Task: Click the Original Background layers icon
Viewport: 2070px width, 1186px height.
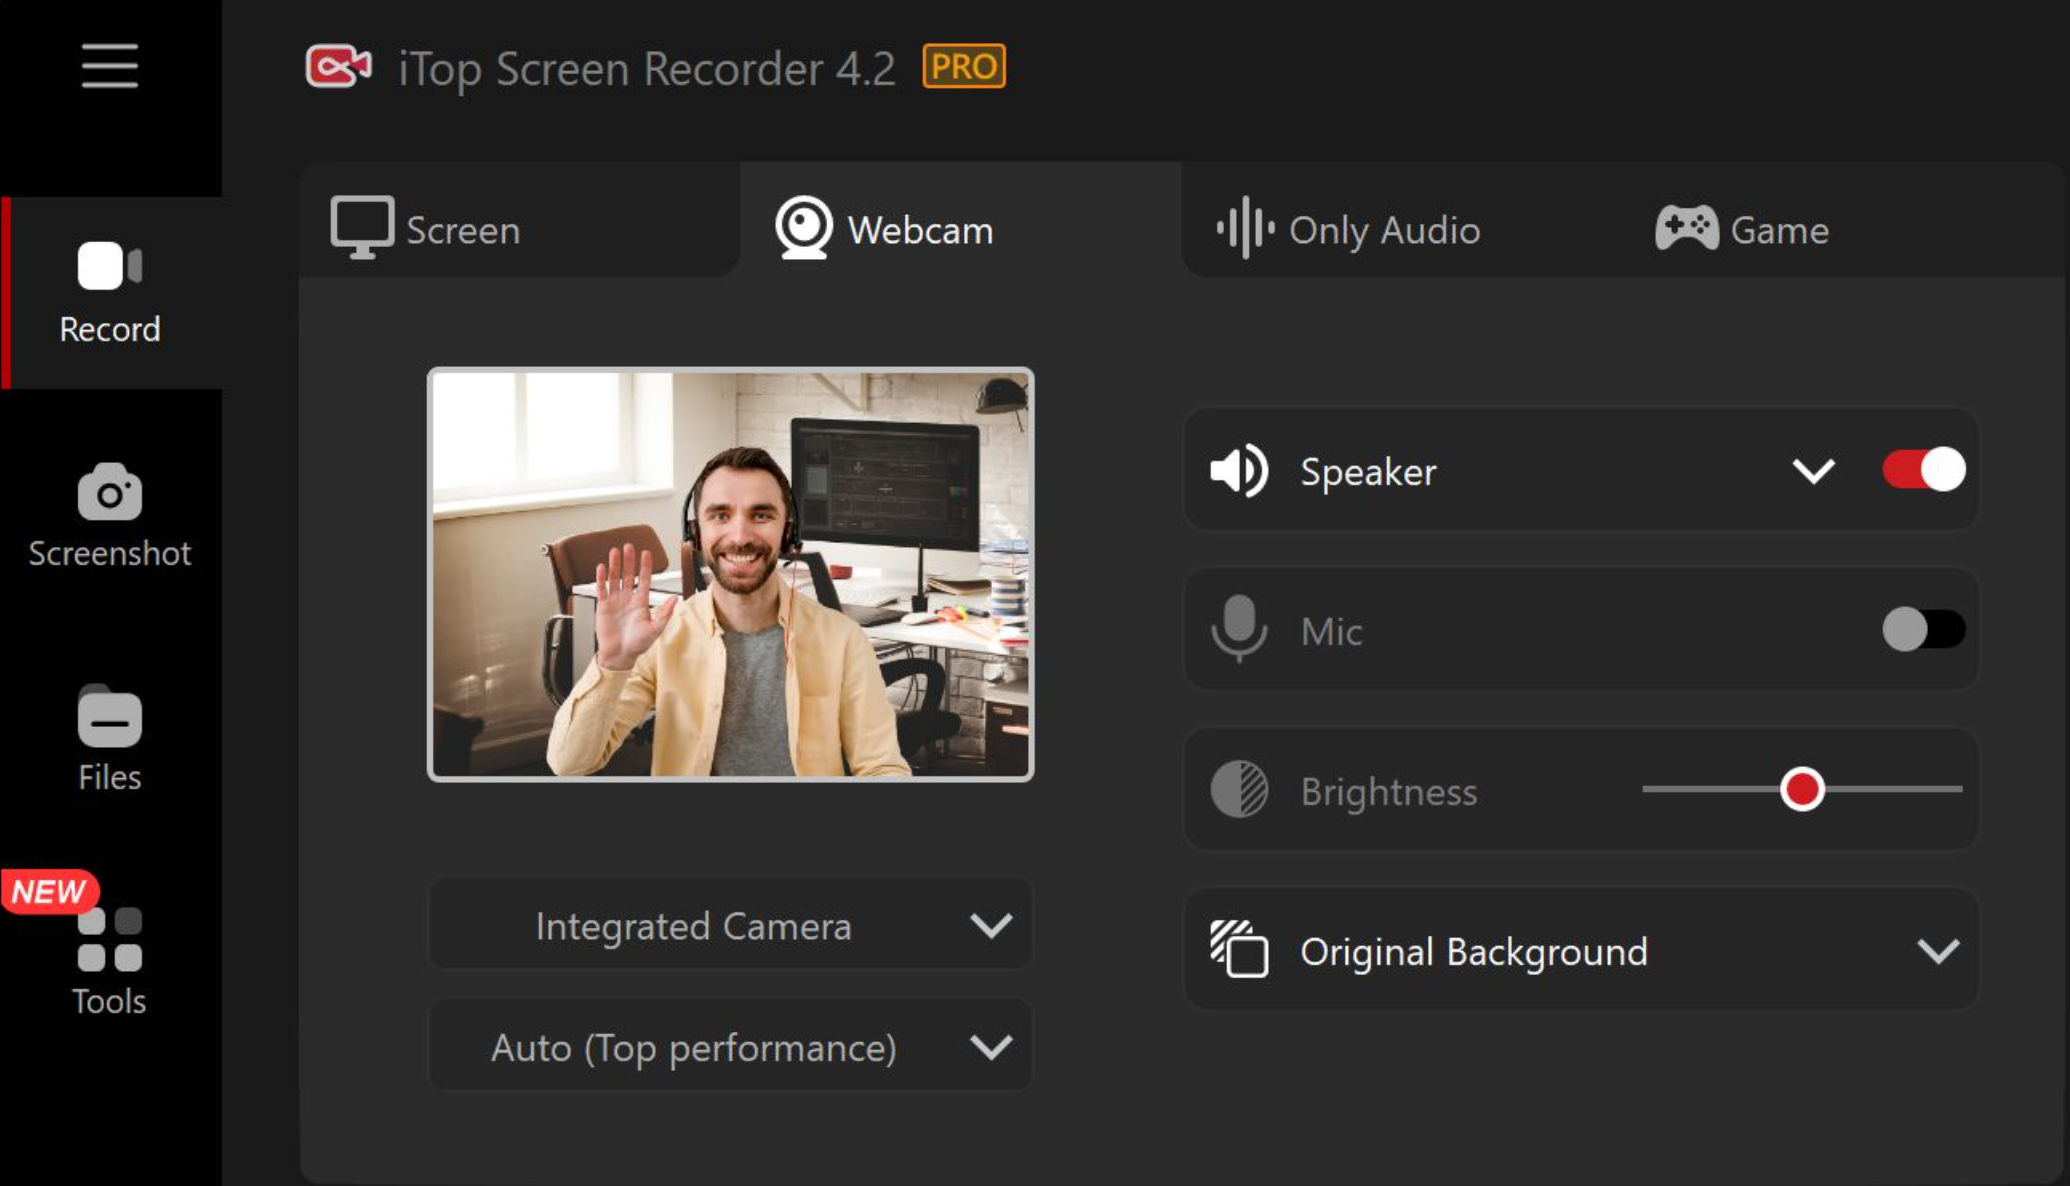Action: [1239, 949]
